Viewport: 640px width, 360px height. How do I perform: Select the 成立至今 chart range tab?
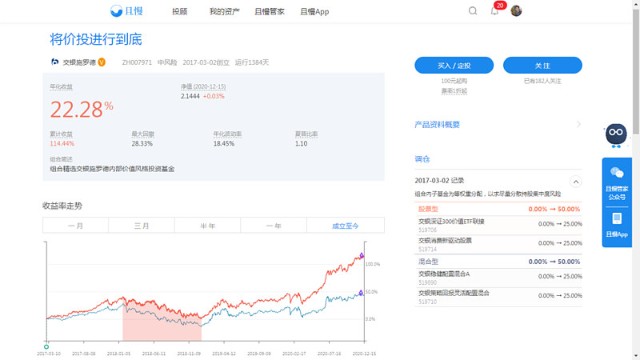[x=345, y=225]
